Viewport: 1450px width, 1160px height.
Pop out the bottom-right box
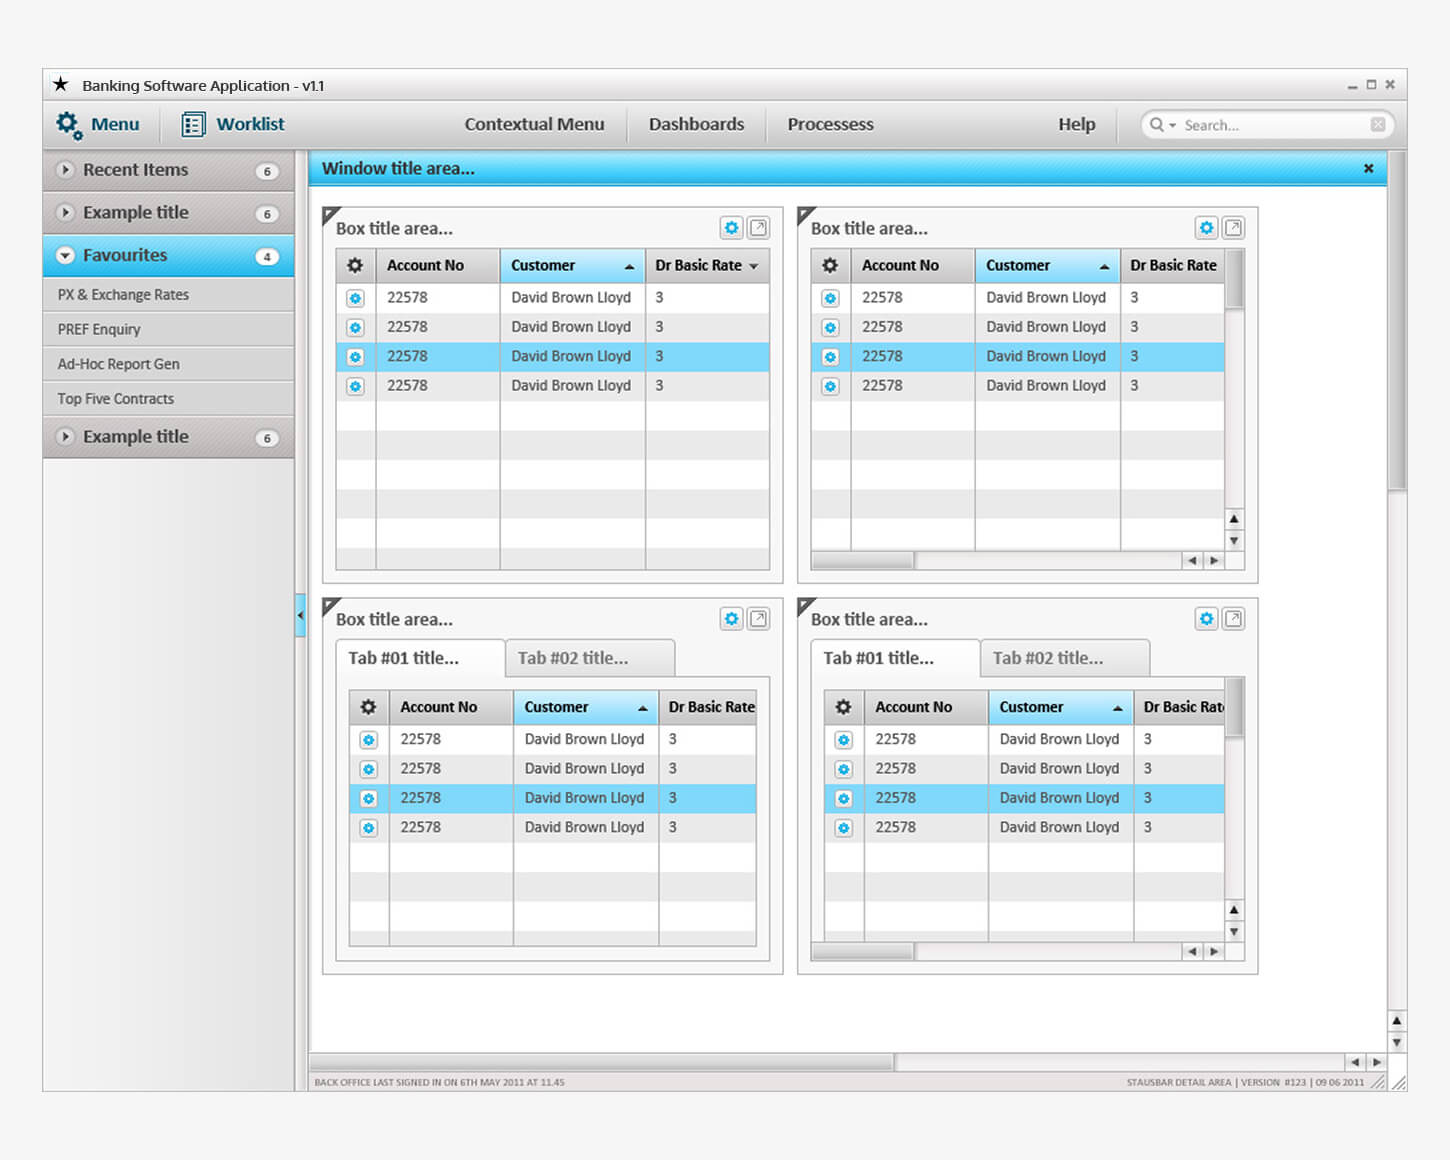[1234, 619]
